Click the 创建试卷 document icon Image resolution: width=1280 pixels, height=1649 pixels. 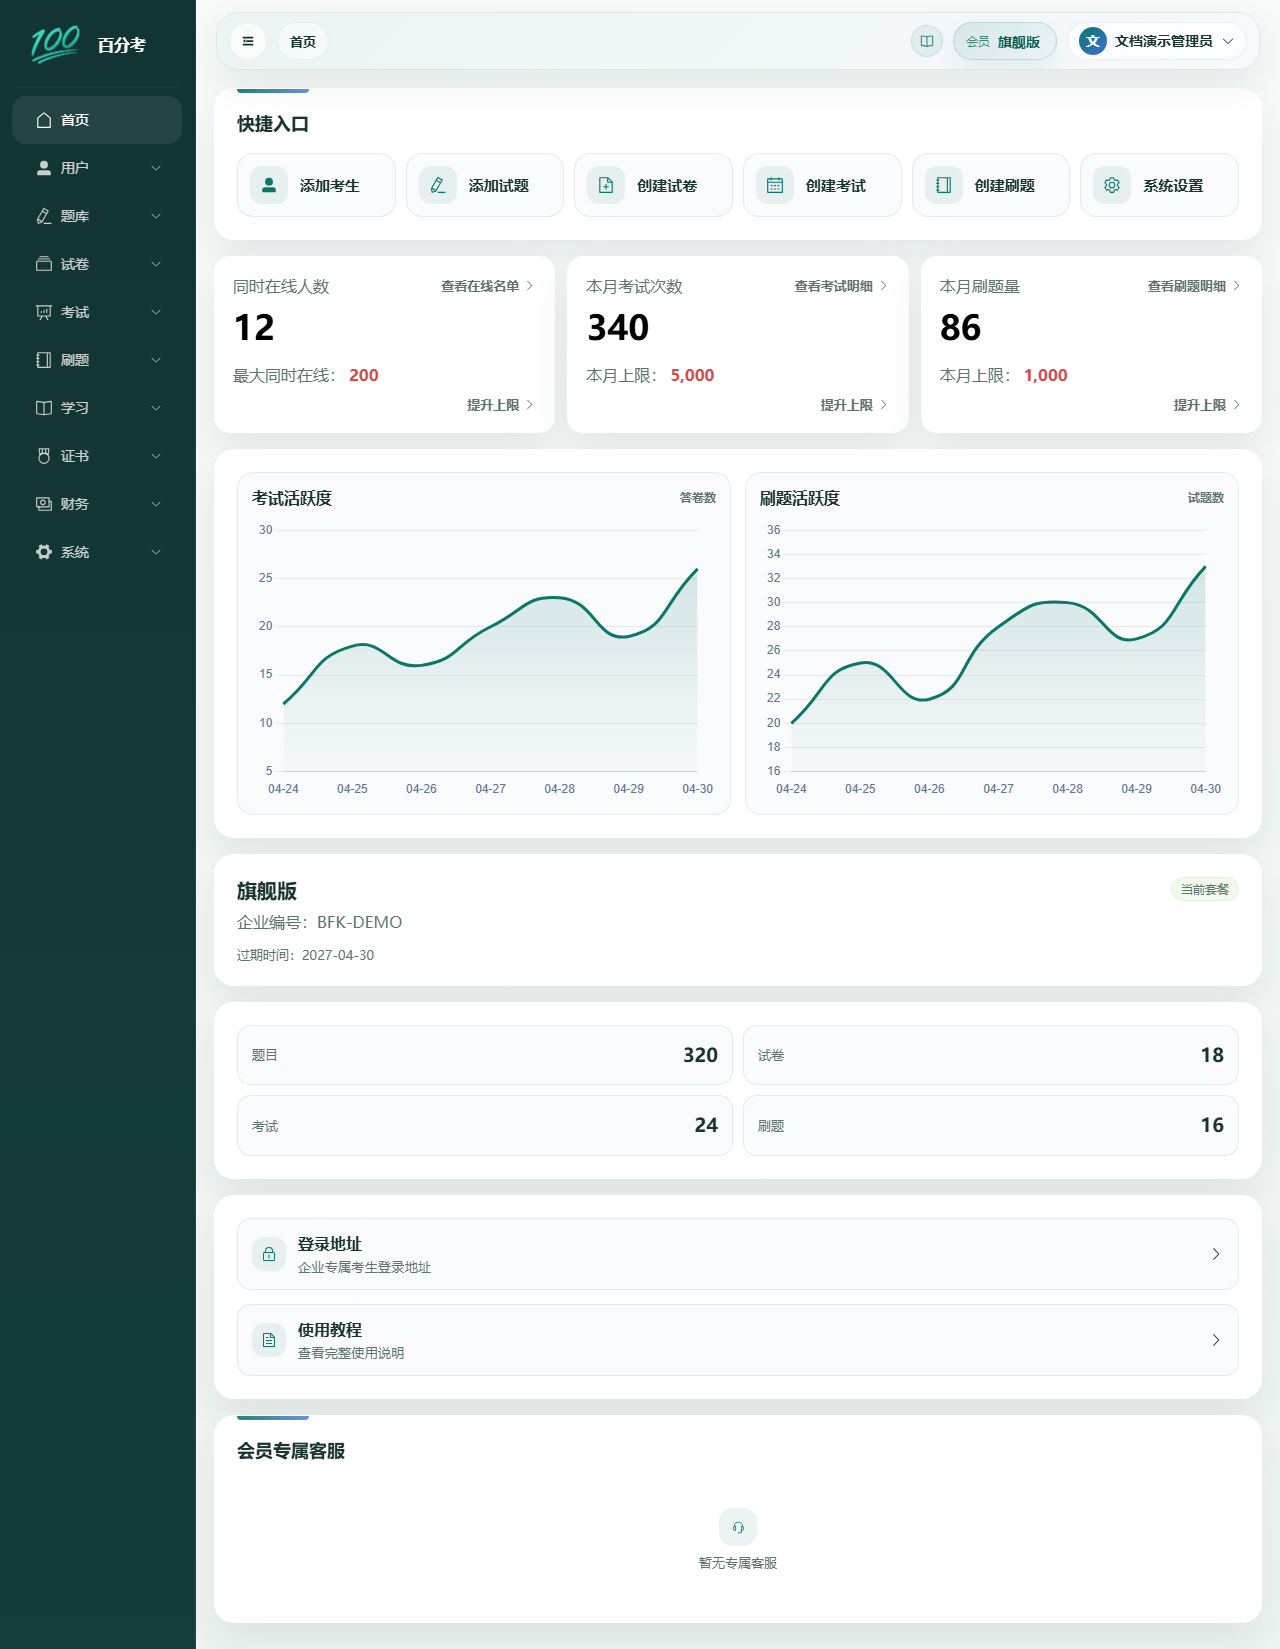point(606,185)
